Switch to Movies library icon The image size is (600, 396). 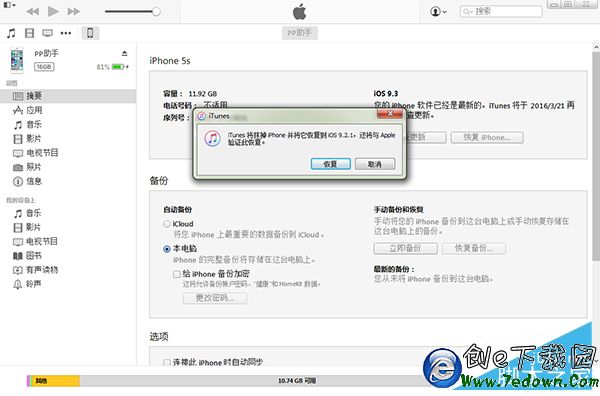coord(29,33)
